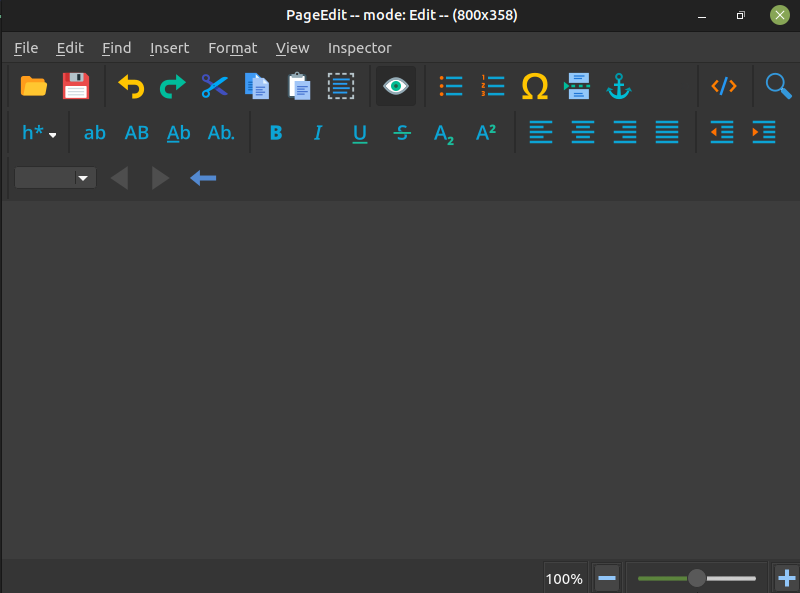Click in the page editing area

click(x=400, y=380)
